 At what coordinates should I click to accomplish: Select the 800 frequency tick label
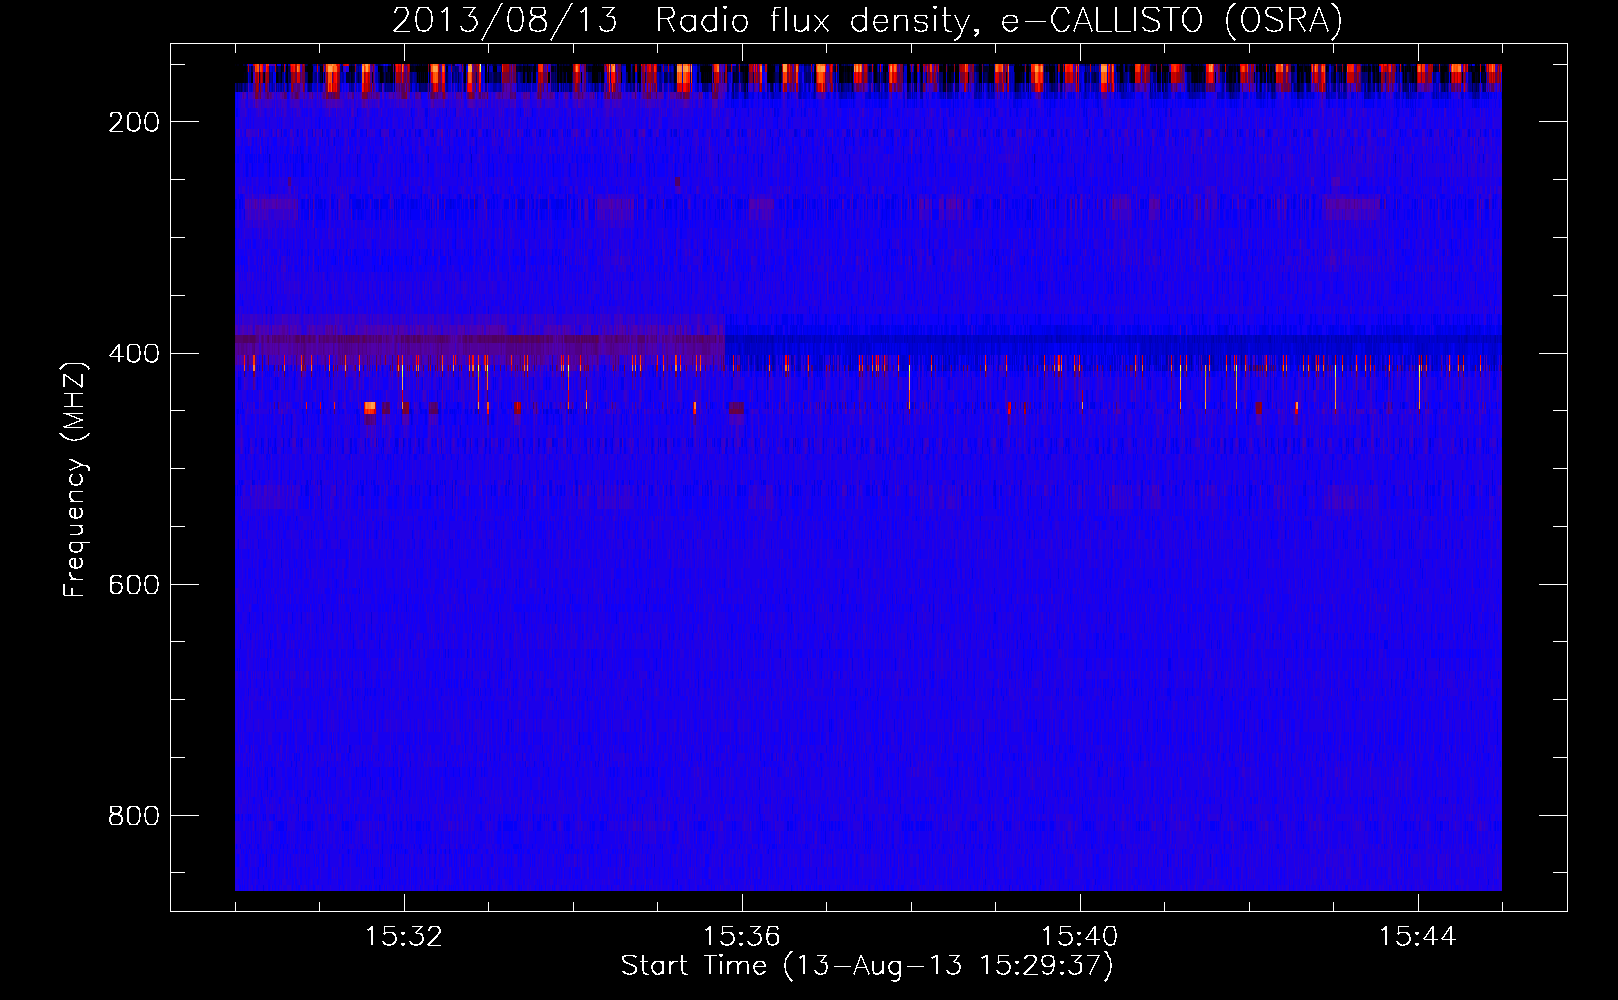click(134, 816)
